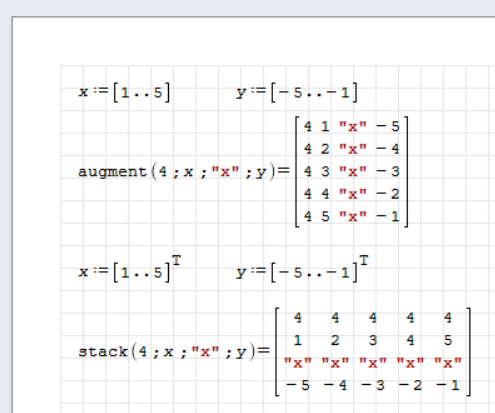Screen dimensions: 495x413
Task: Click the -5 in the augment matrix's first row
Action: click(x=388, y=126)
